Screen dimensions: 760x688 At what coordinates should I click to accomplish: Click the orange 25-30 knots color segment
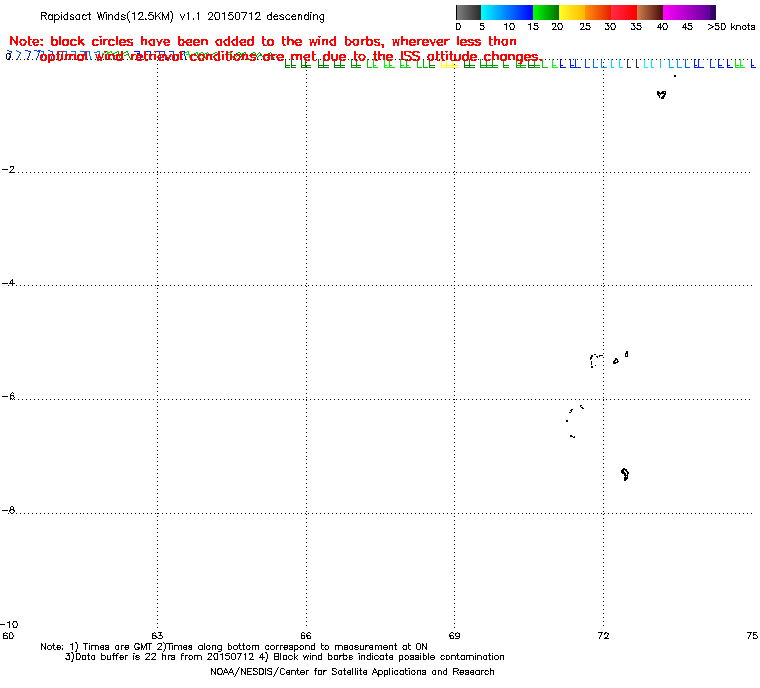click(598, 12)
